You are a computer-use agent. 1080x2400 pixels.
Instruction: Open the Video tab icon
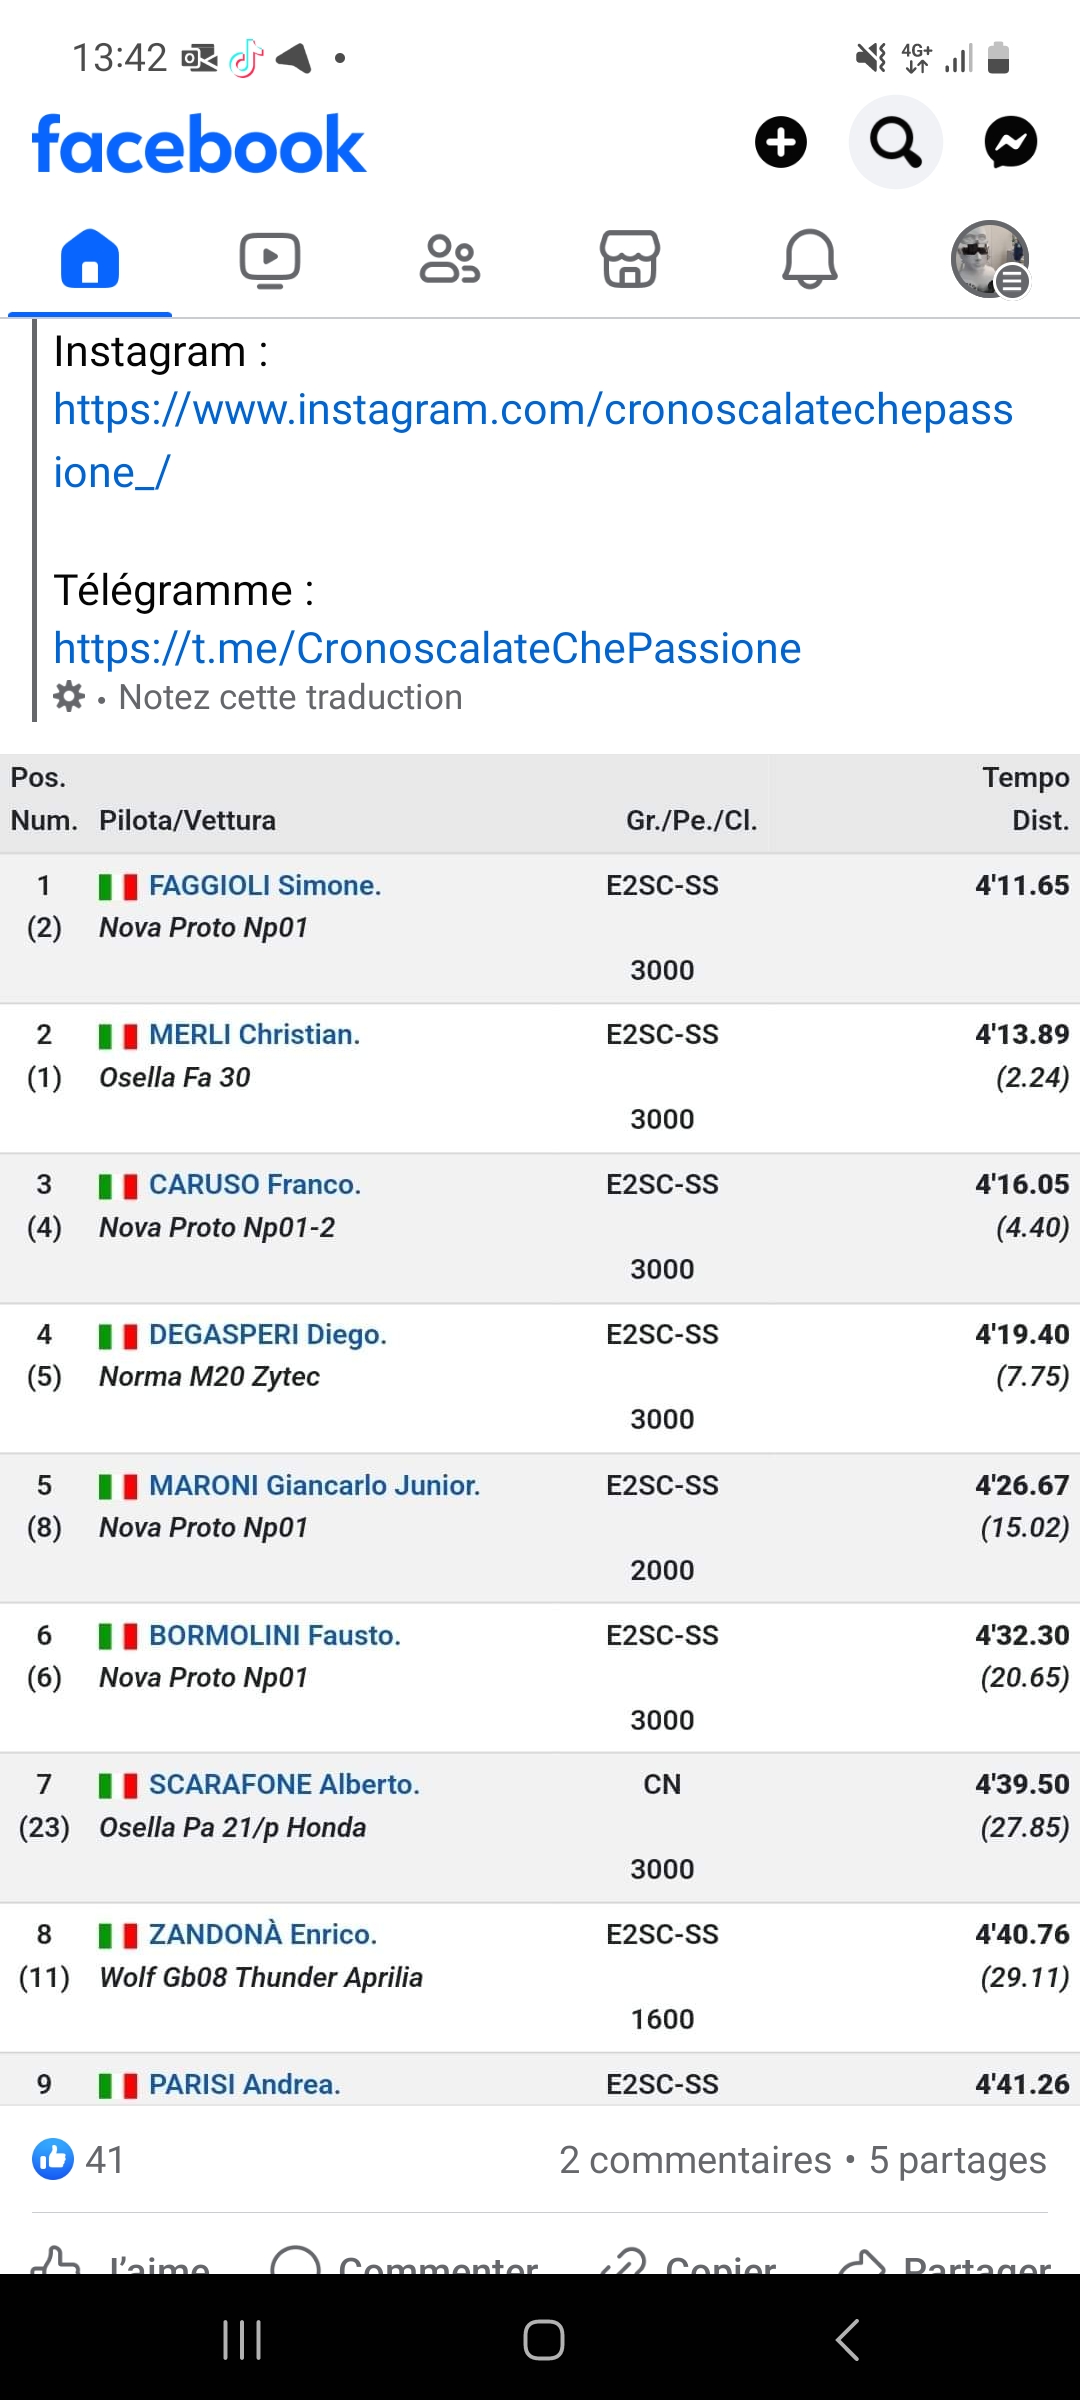click(270, 259)
